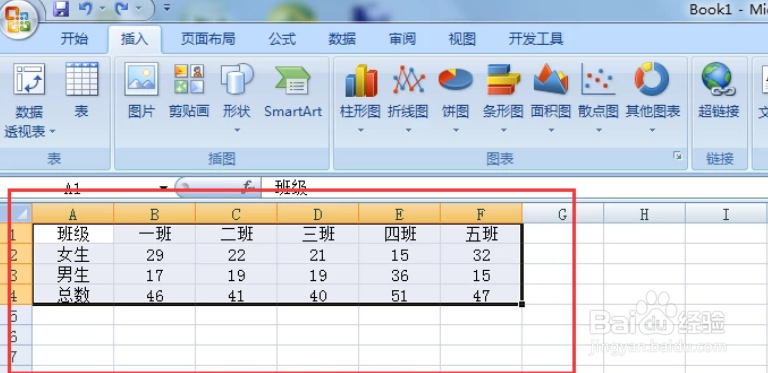Click cell with value 51
Screen dimensions: 768x373
tap(400, 295)
